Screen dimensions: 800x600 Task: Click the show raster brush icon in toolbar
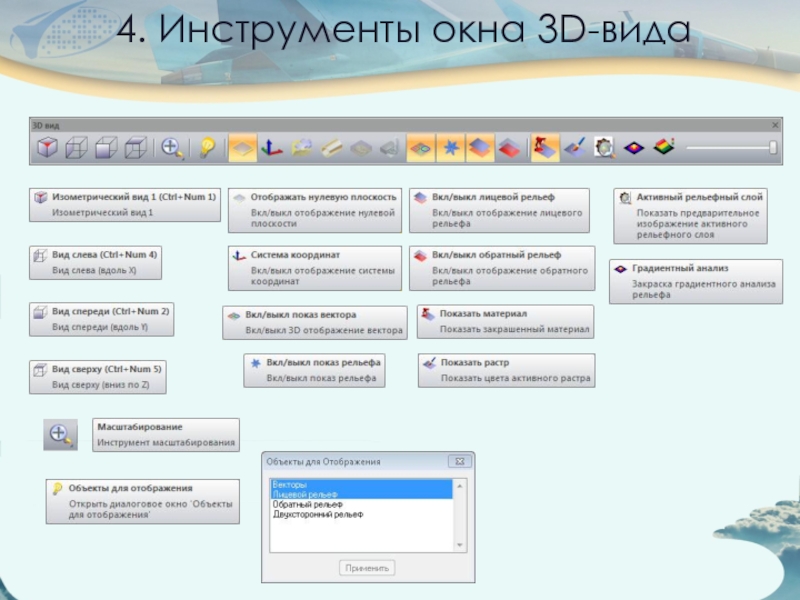(x=574, y=148)
